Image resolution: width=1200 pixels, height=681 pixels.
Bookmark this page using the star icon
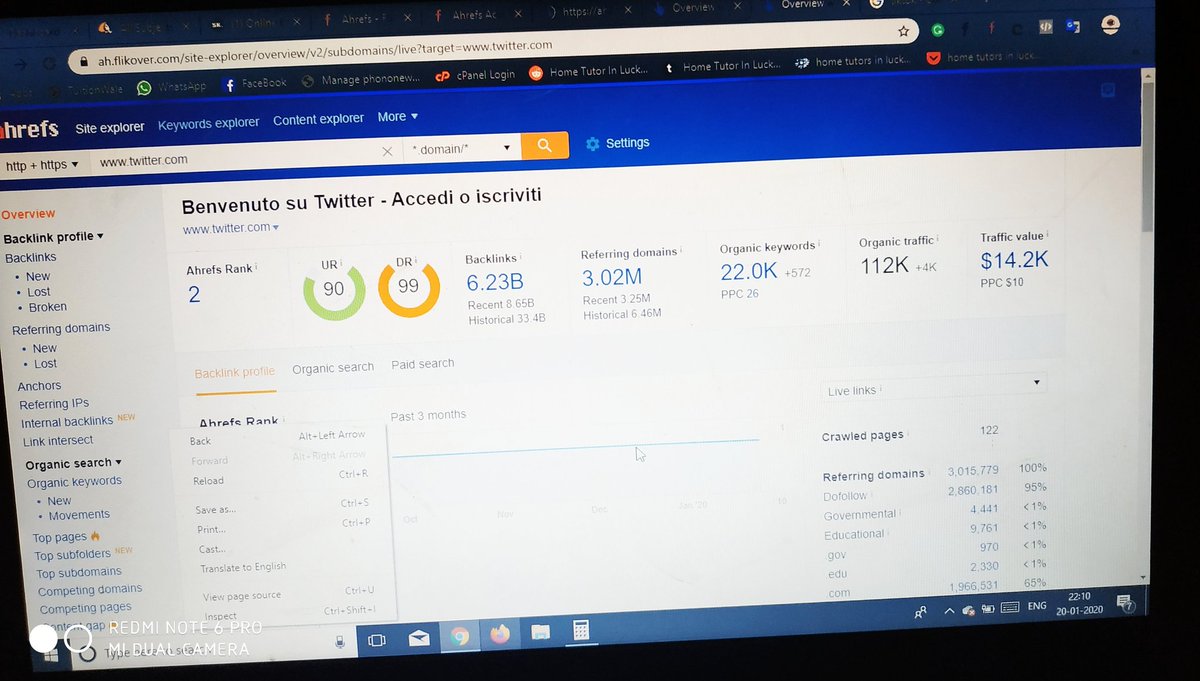click(x=903, y=31)
